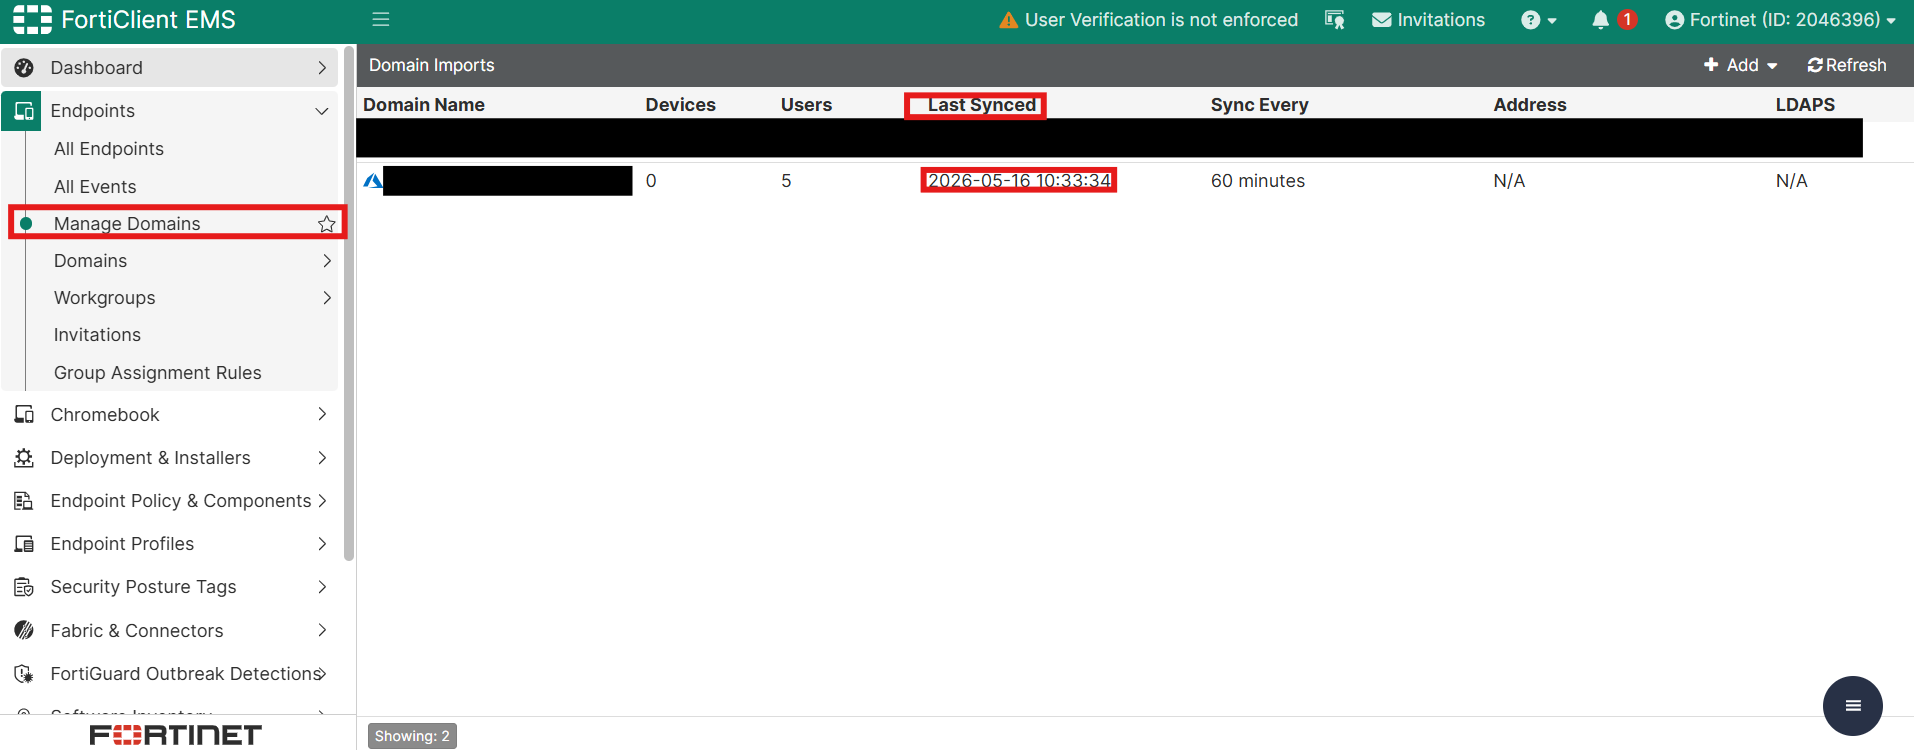Click User Verification is not enforced message
The height and width of the screenshot is (750, 1914).
1161,20
